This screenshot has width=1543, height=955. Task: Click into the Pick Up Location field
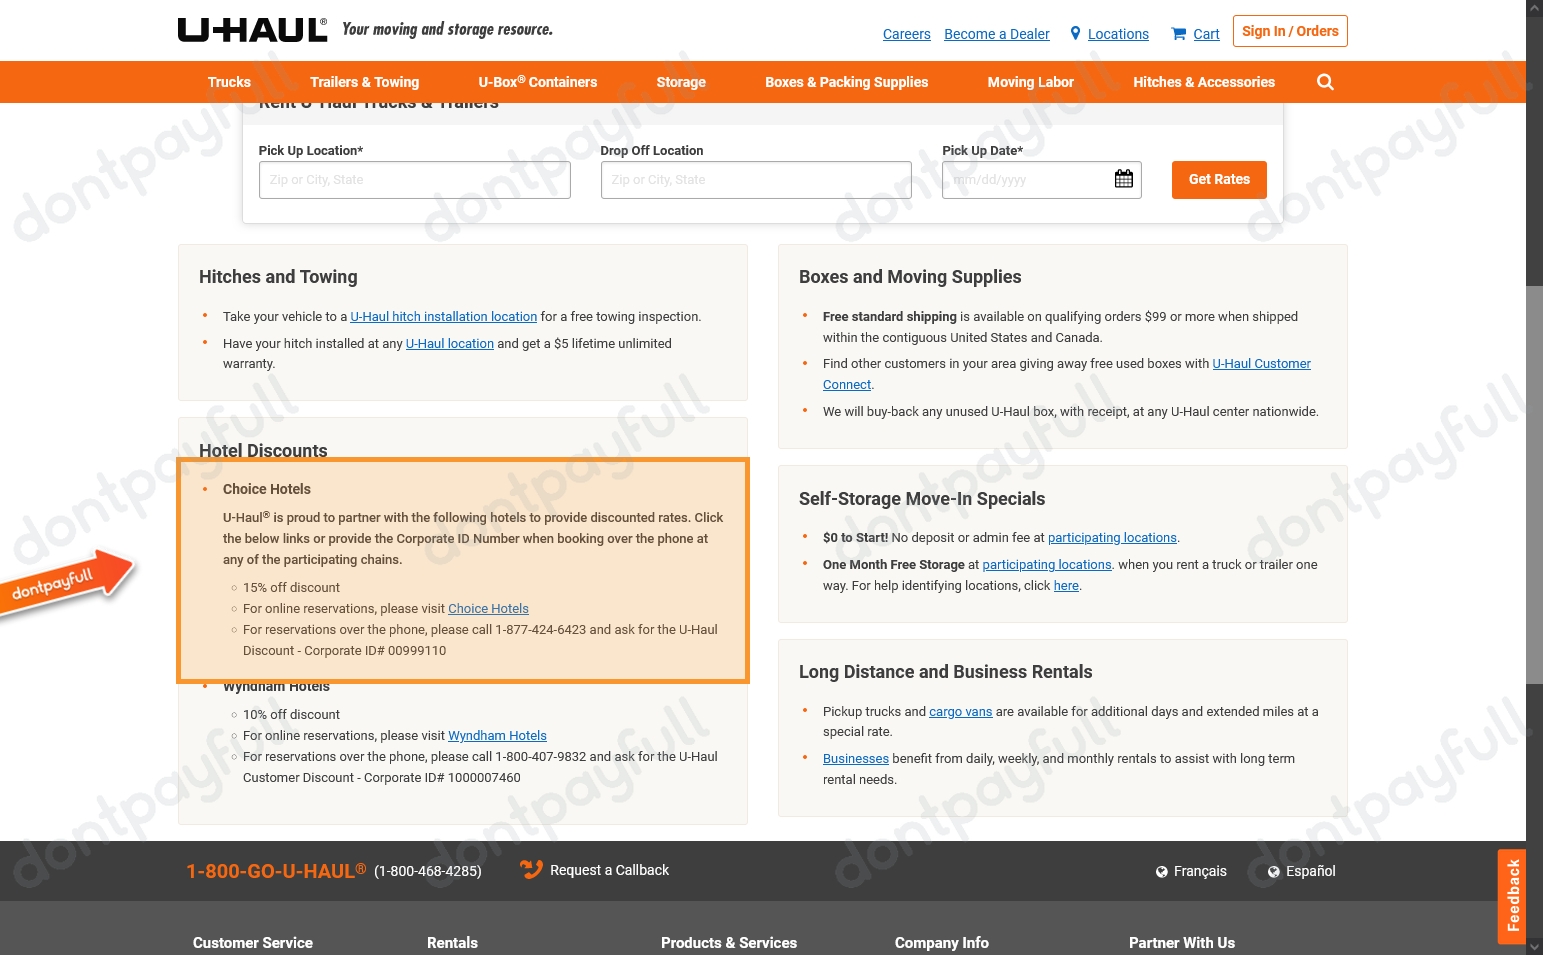coord(415,180)
